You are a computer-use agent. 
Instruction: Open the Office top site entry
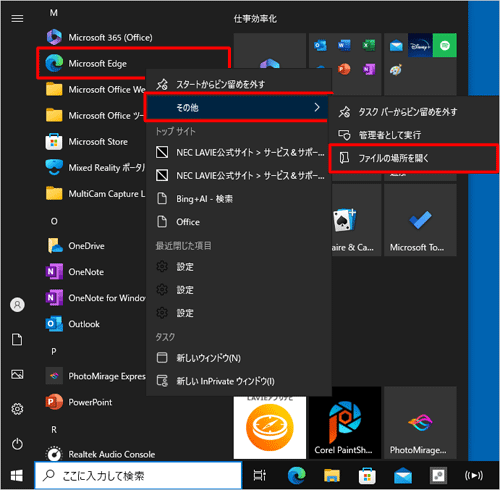tap(239, 222)
